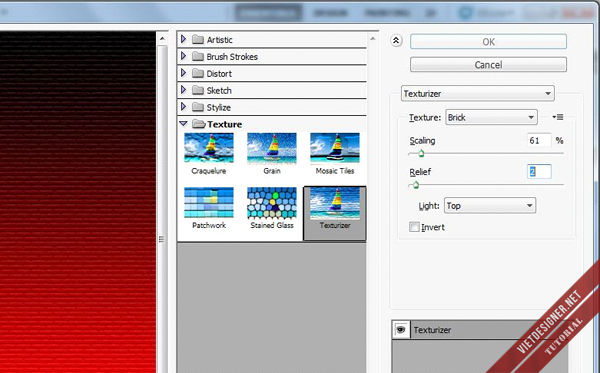Expand the Brush Strokes folder
Screen dimensions: 600x373
pos(183,56)
